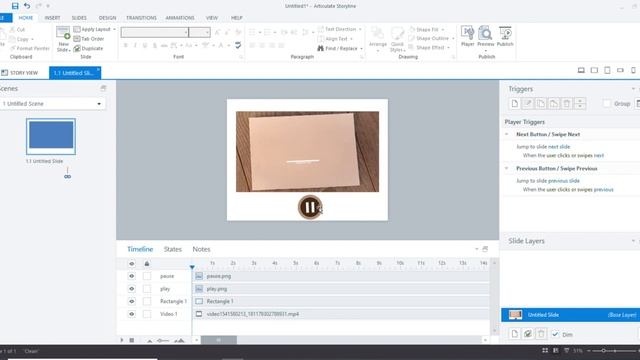
Task: Copy the selected trigger
Action: pos(541,104)
